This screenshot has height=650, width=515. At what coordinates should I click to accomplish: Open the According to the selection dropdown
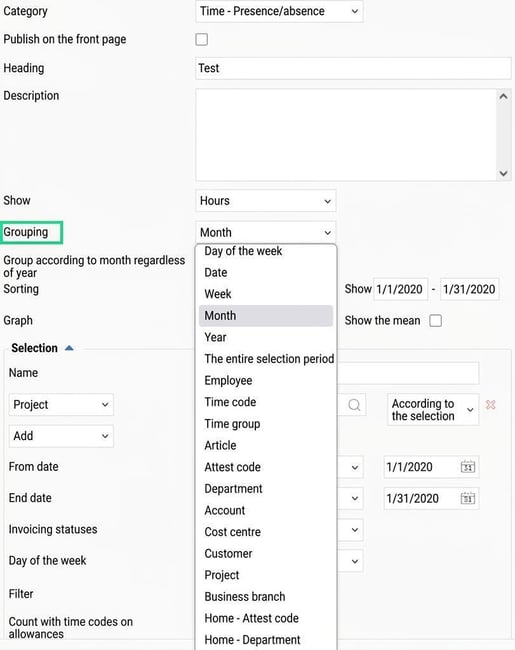[x=433, y=410]
